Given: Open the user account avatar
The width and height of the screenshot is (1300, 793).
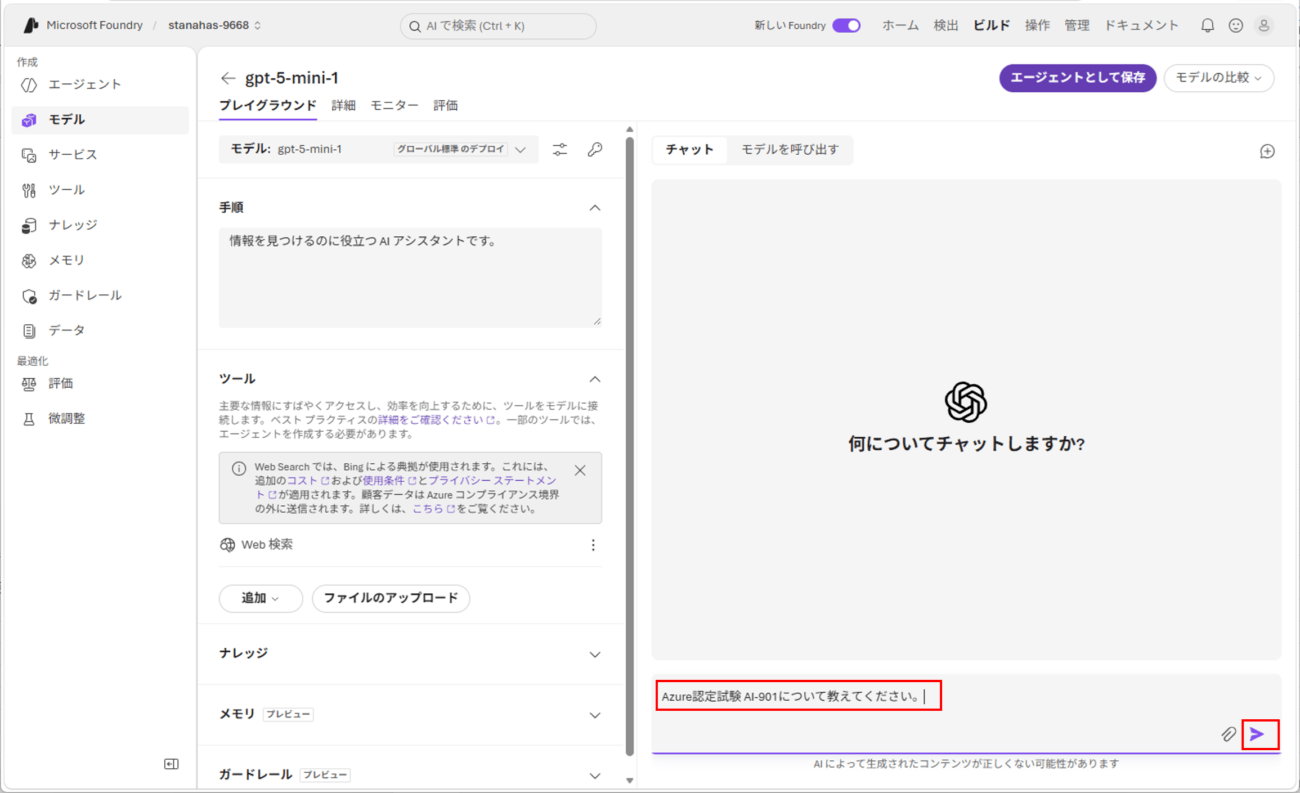Looking at the screenshot, I should click(1264, 26).
